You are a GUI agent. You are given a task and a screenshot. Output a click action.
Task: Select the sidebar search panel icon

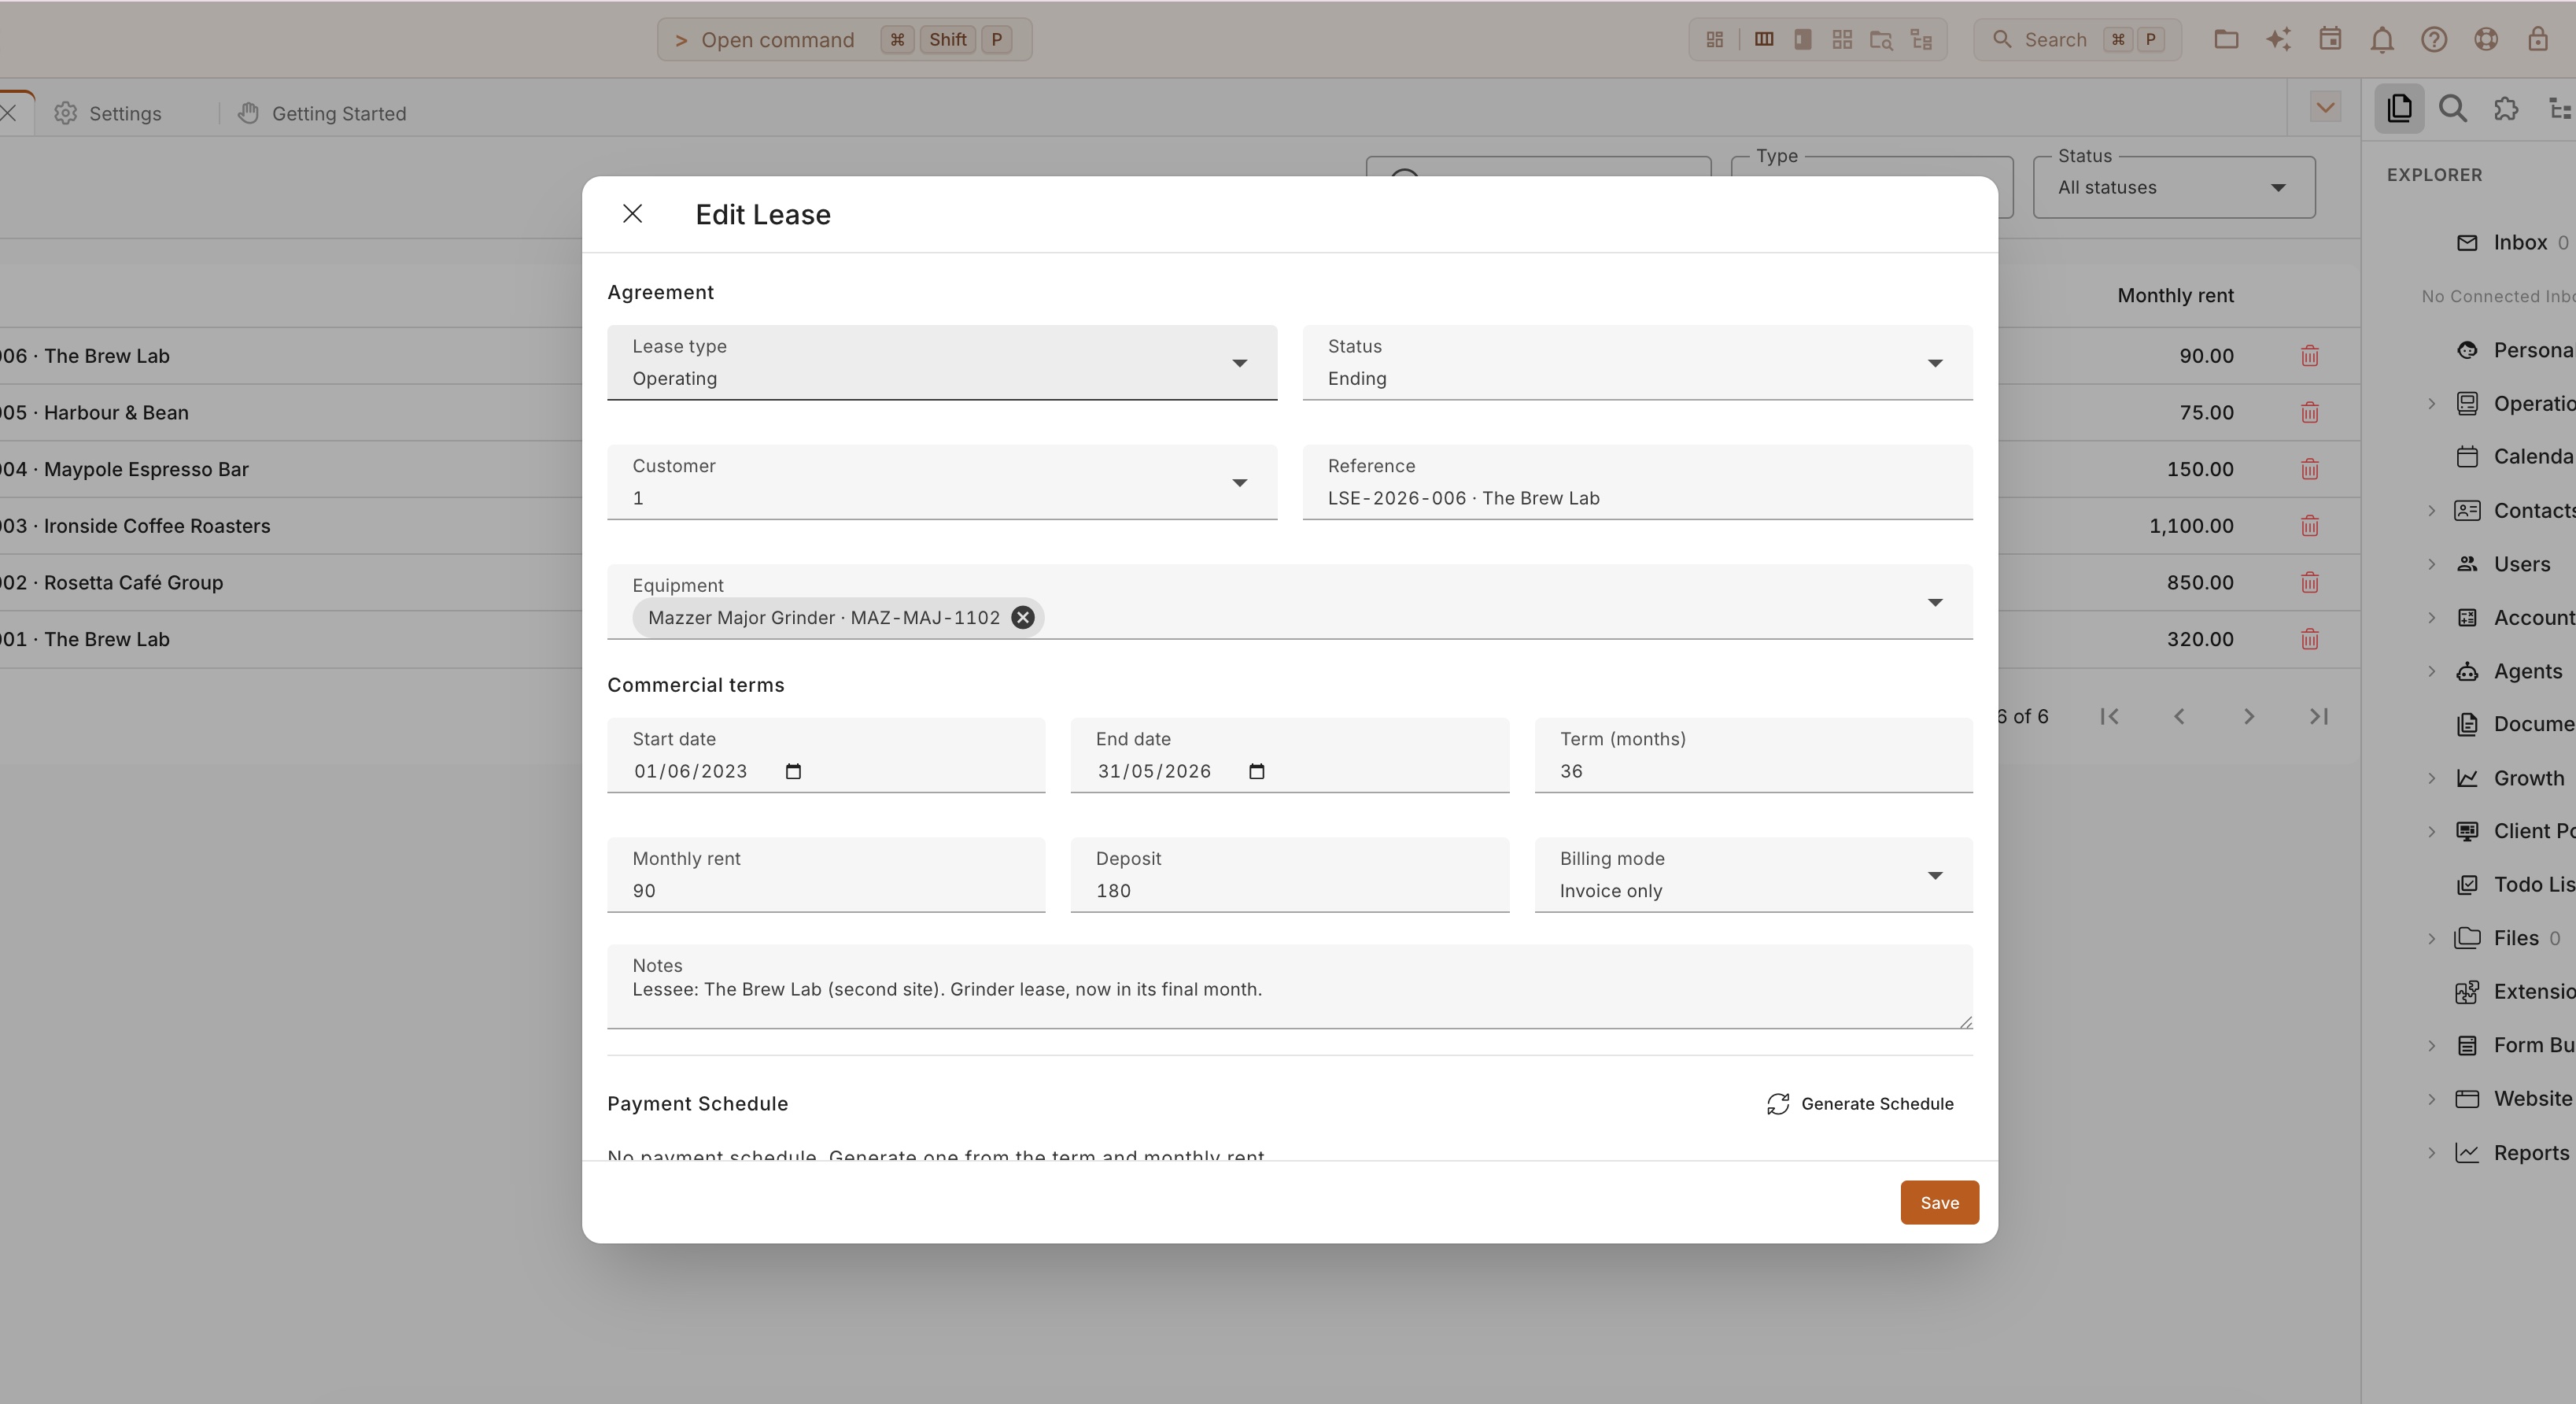[2453, 108]
